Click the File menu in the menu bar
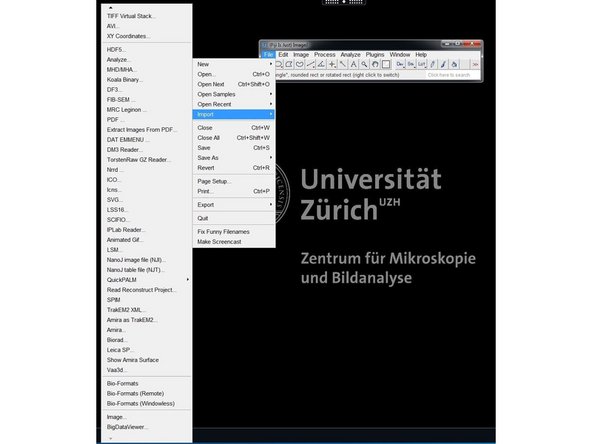 coord(268,55)
